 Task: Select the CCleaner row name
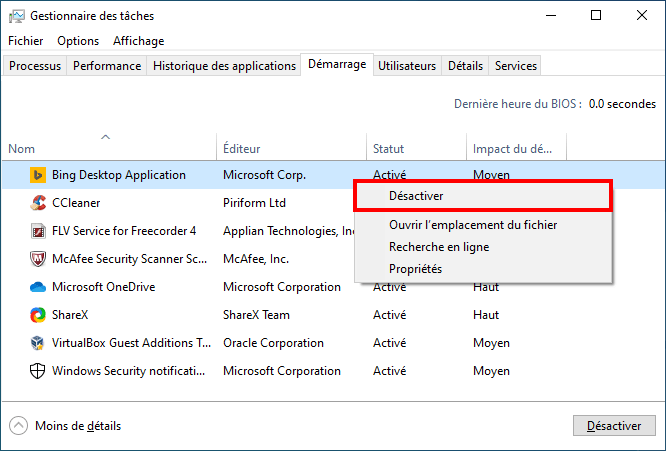pos(76,203)
